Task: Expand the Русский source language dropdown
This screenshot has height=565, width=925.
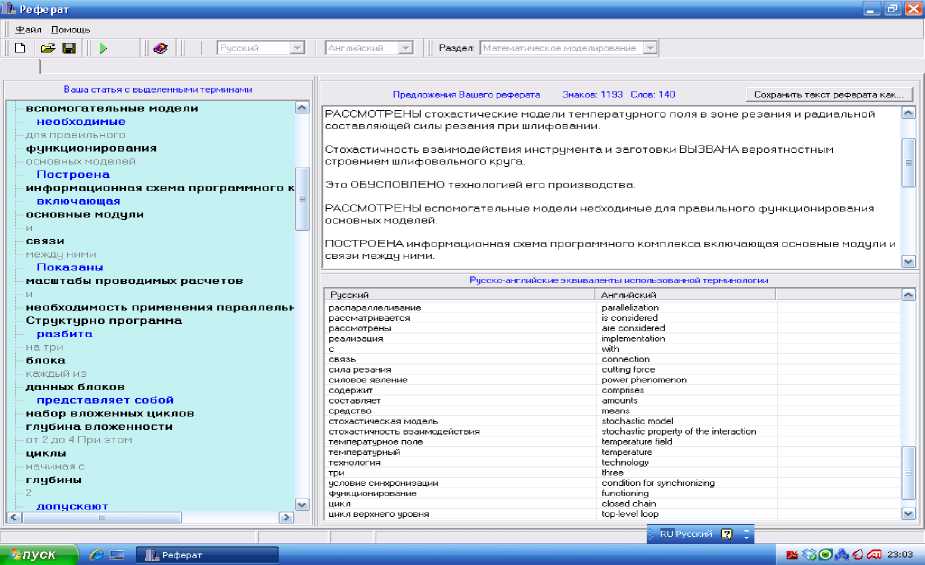Action: [296, 47]
